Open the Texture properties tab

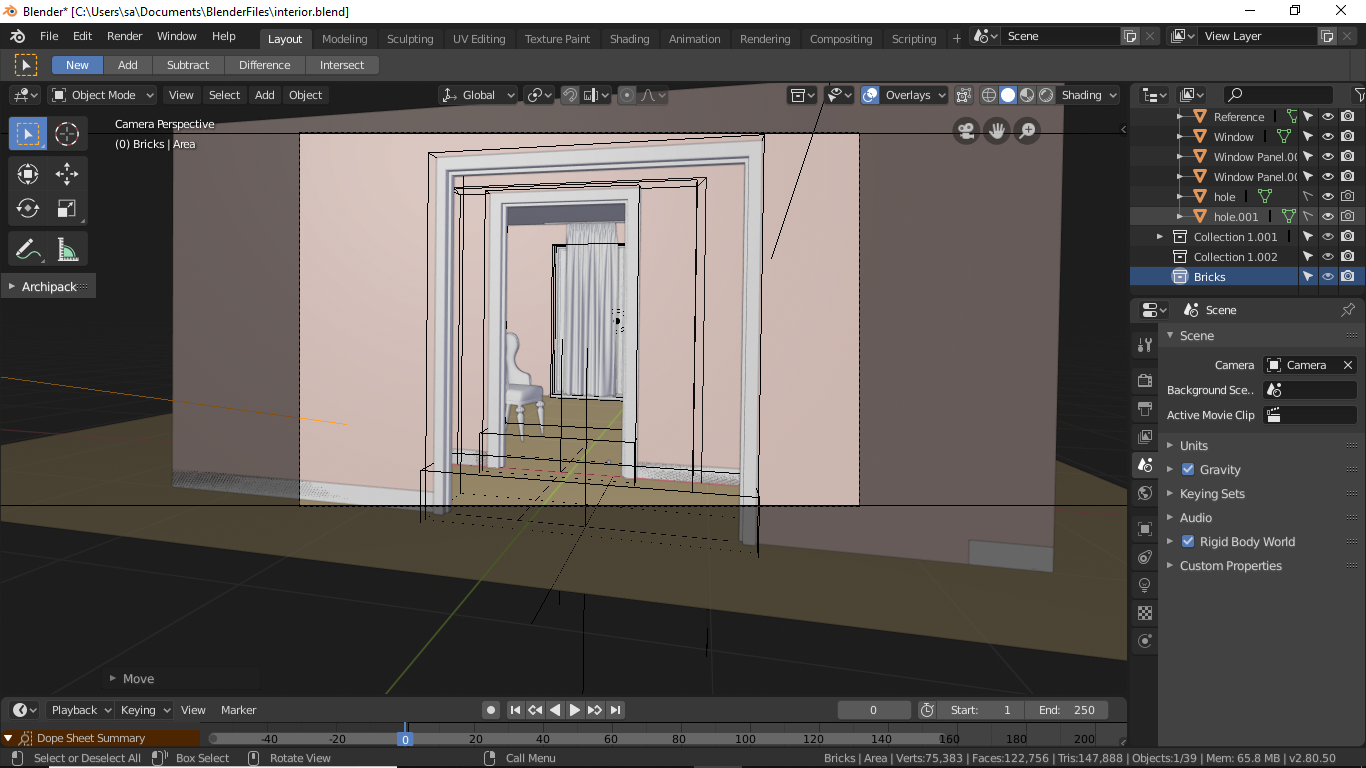click(1145, 613)
